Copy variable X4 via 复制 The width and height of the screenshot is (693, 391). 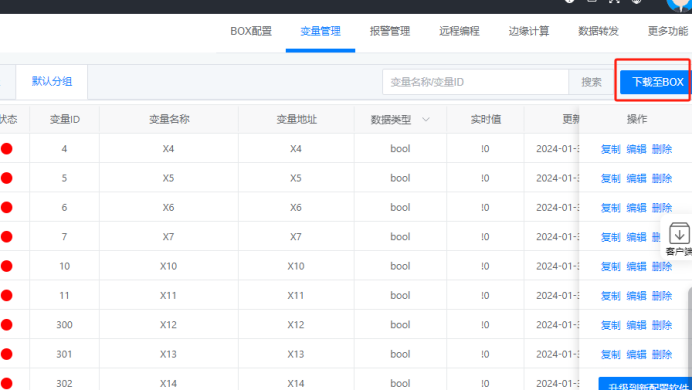click(x=610, y=149)
